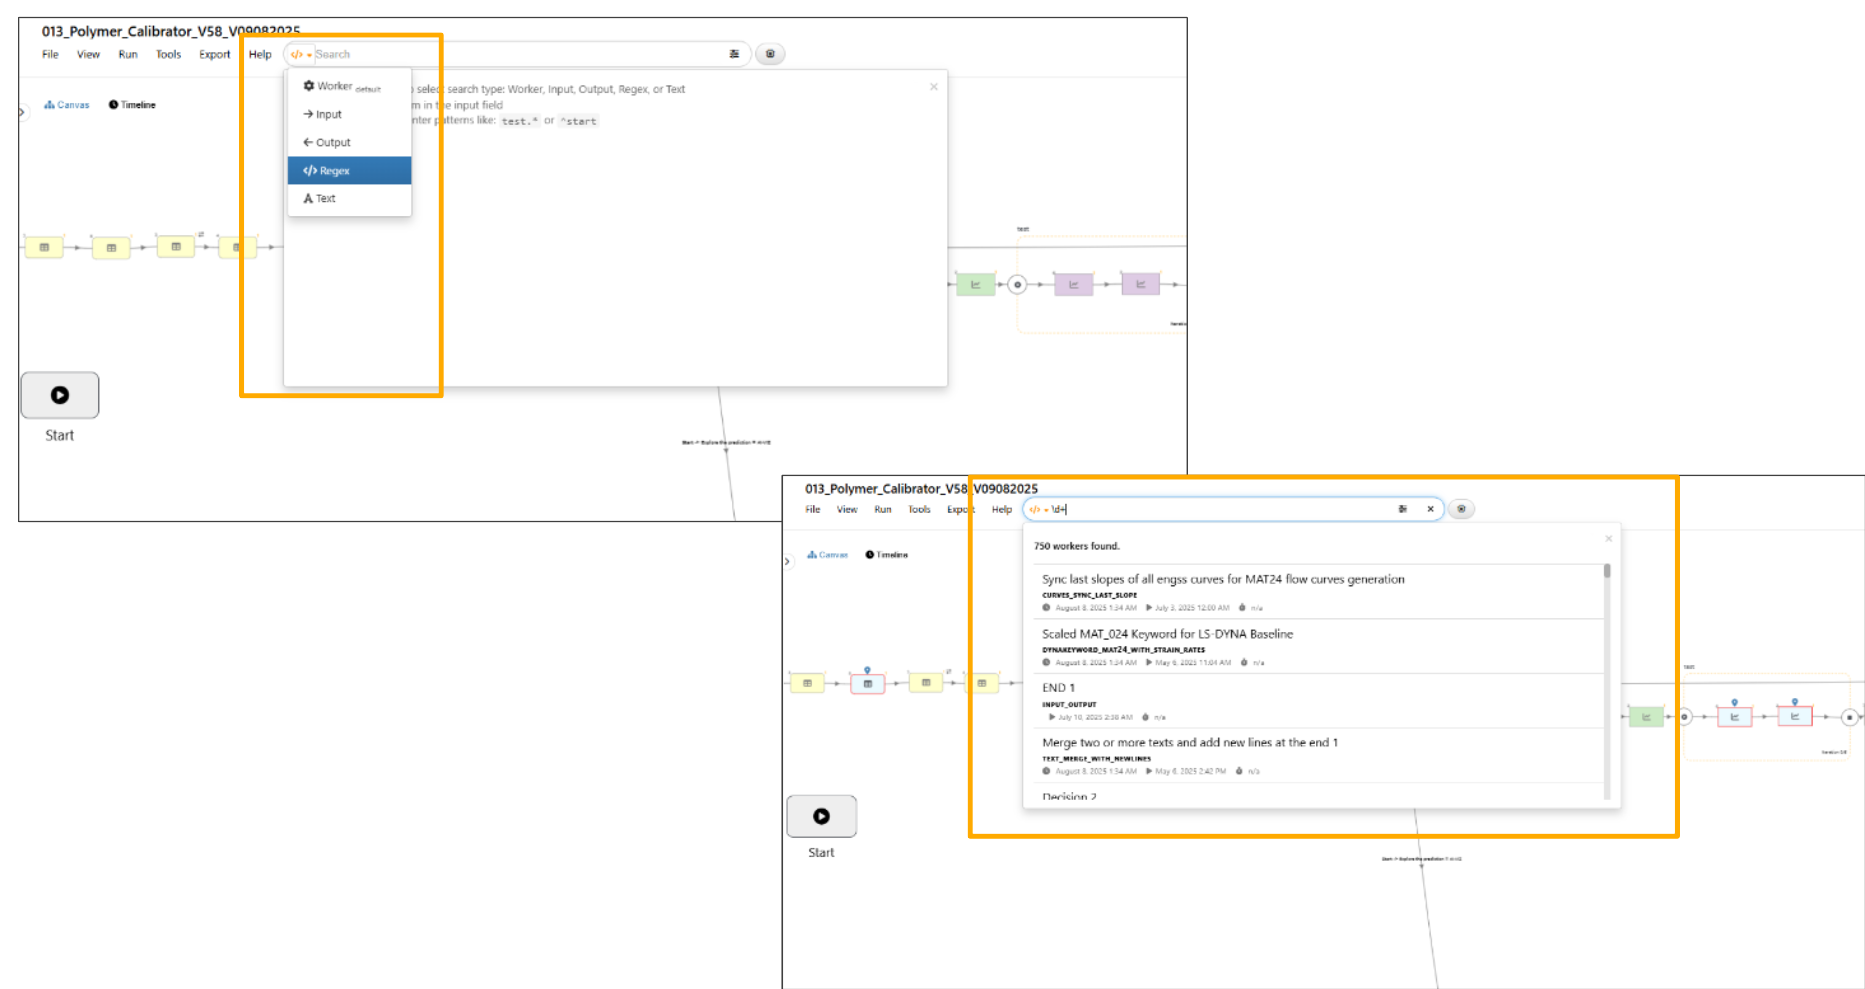Viewport: 1865px width, 989px height.
Task: Select circular junction node in upper-left window
Action: (1017, 285)
